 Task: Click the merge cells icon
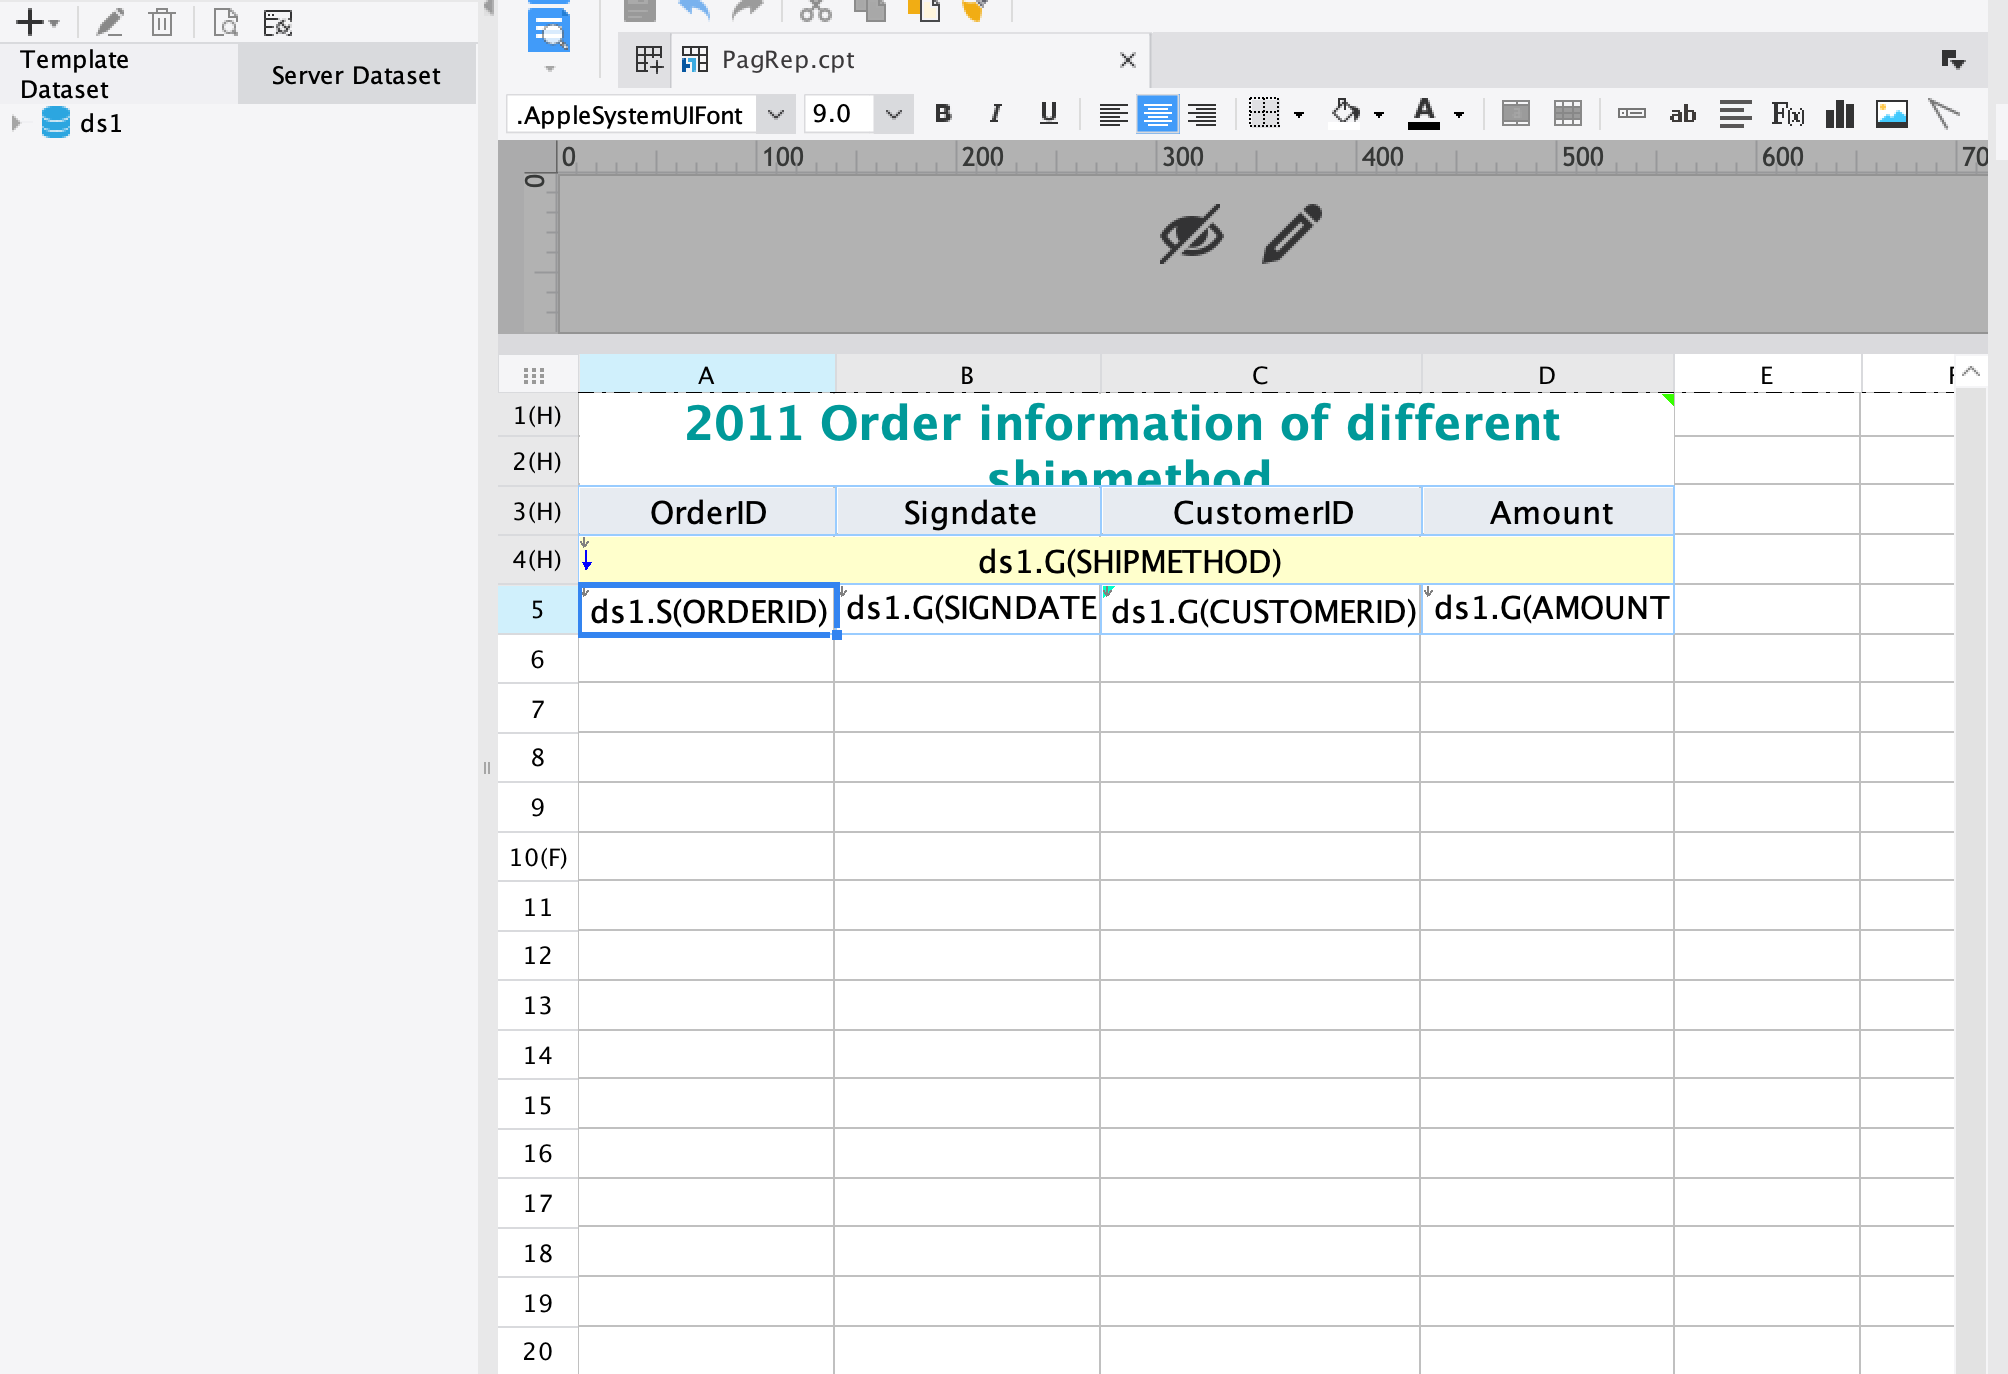[x=1515, y=114]
